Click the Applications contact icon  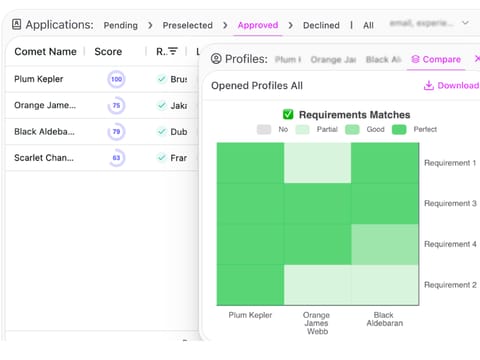(16, 24)
